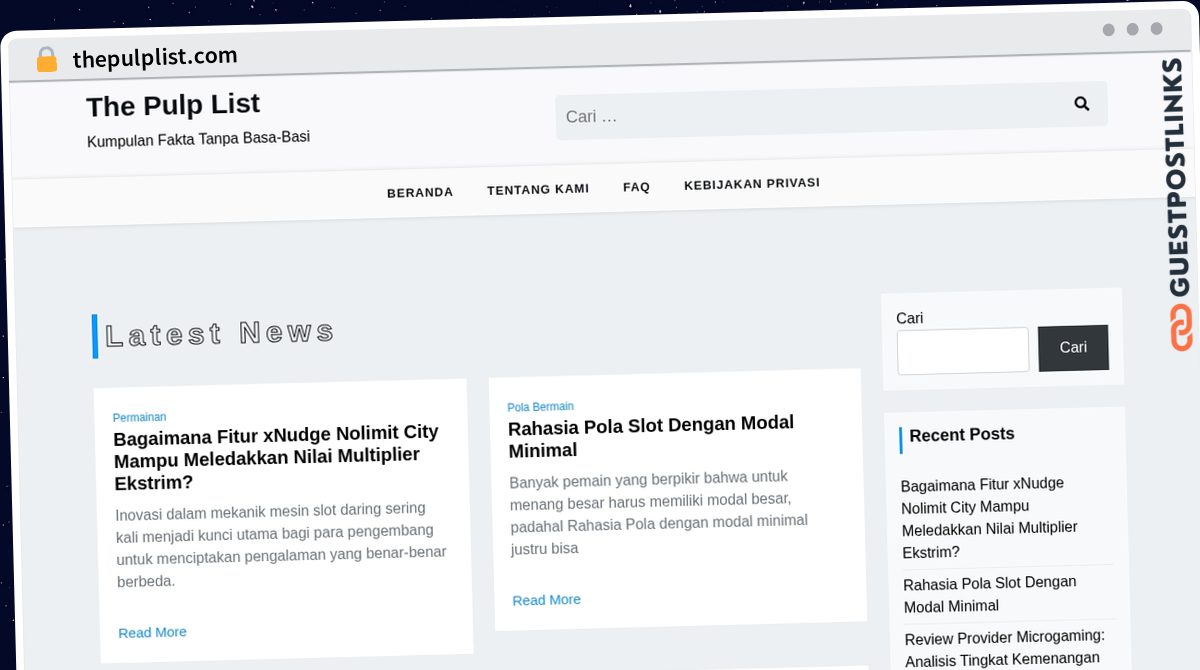Click The Pulp List site title

tap(173, 105)
